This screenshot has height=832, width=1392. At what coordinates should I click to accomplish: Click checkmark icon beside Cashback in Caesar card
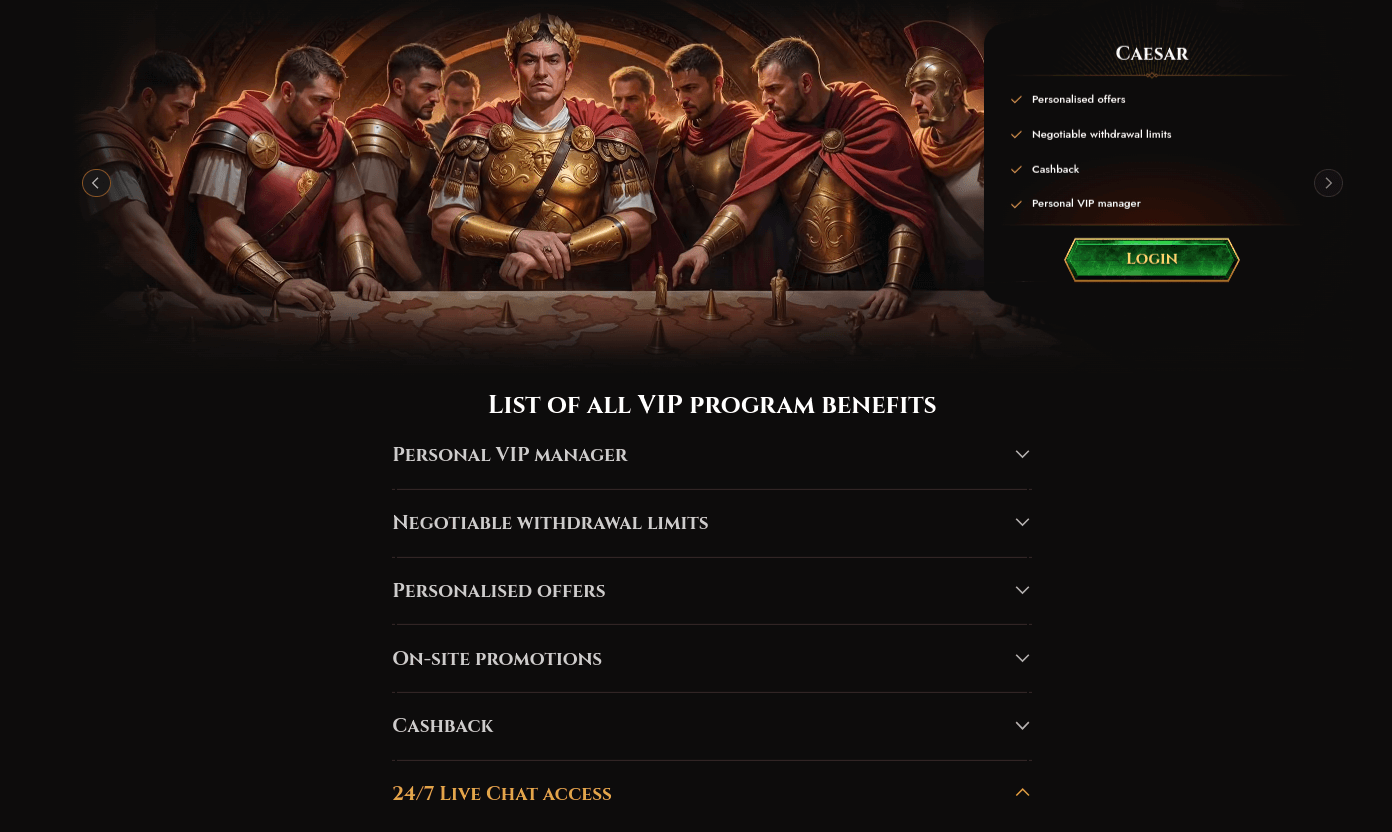click(1016, 170)
